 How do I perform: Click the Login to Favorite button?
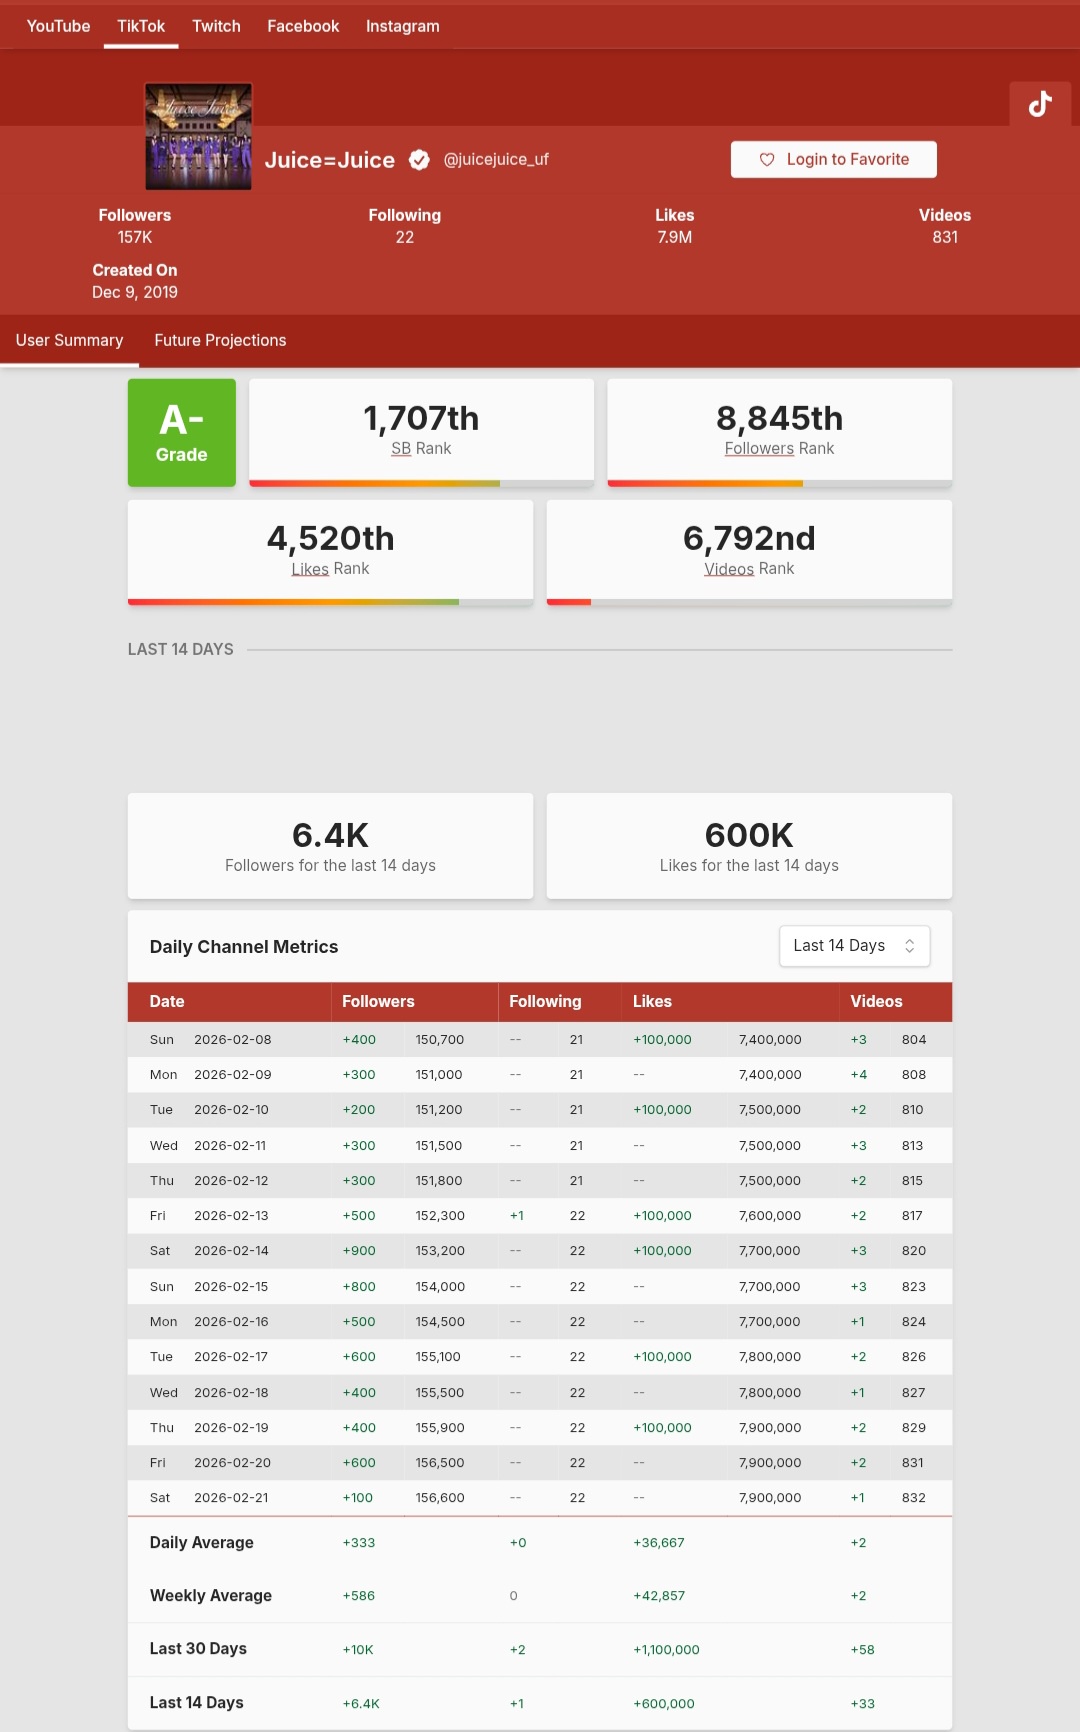click(x=833, y=160)
